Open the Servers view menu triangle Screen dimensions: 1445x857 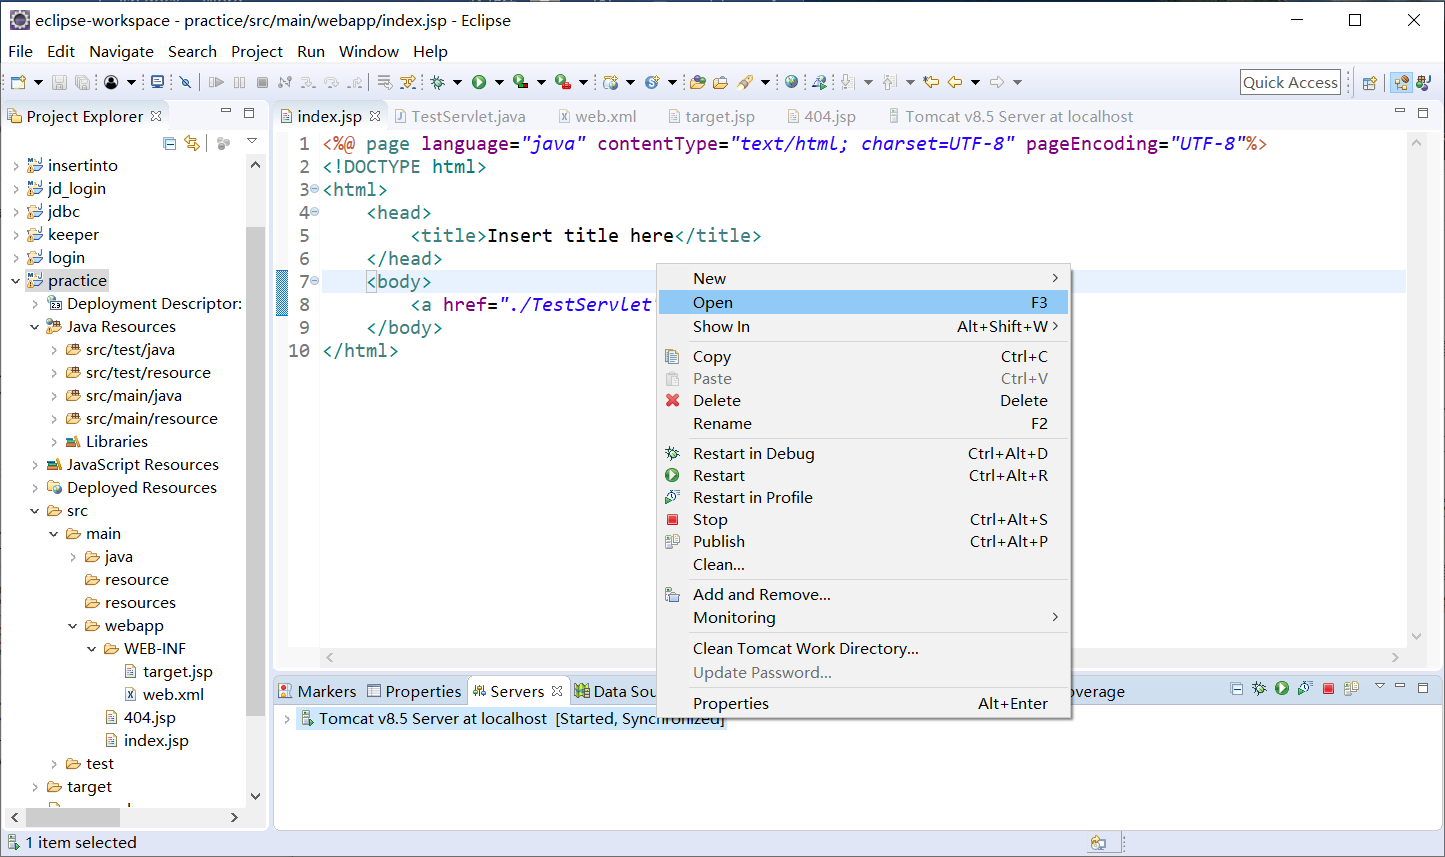coord(1380,687)
